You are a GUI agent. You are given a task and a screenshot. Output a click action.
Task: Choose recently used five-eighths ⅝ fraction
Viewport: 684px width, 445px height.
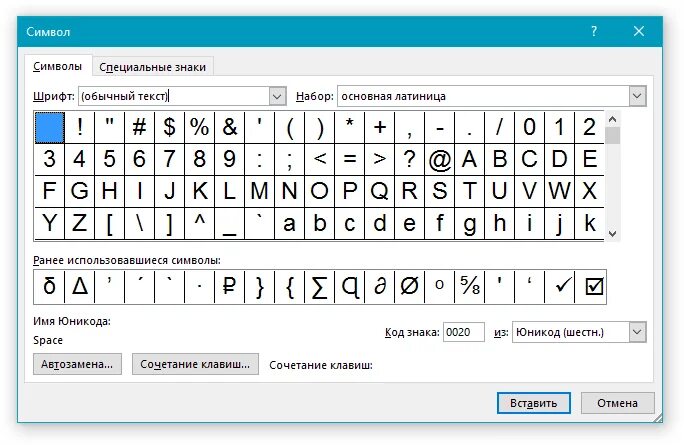pos(470,287)
